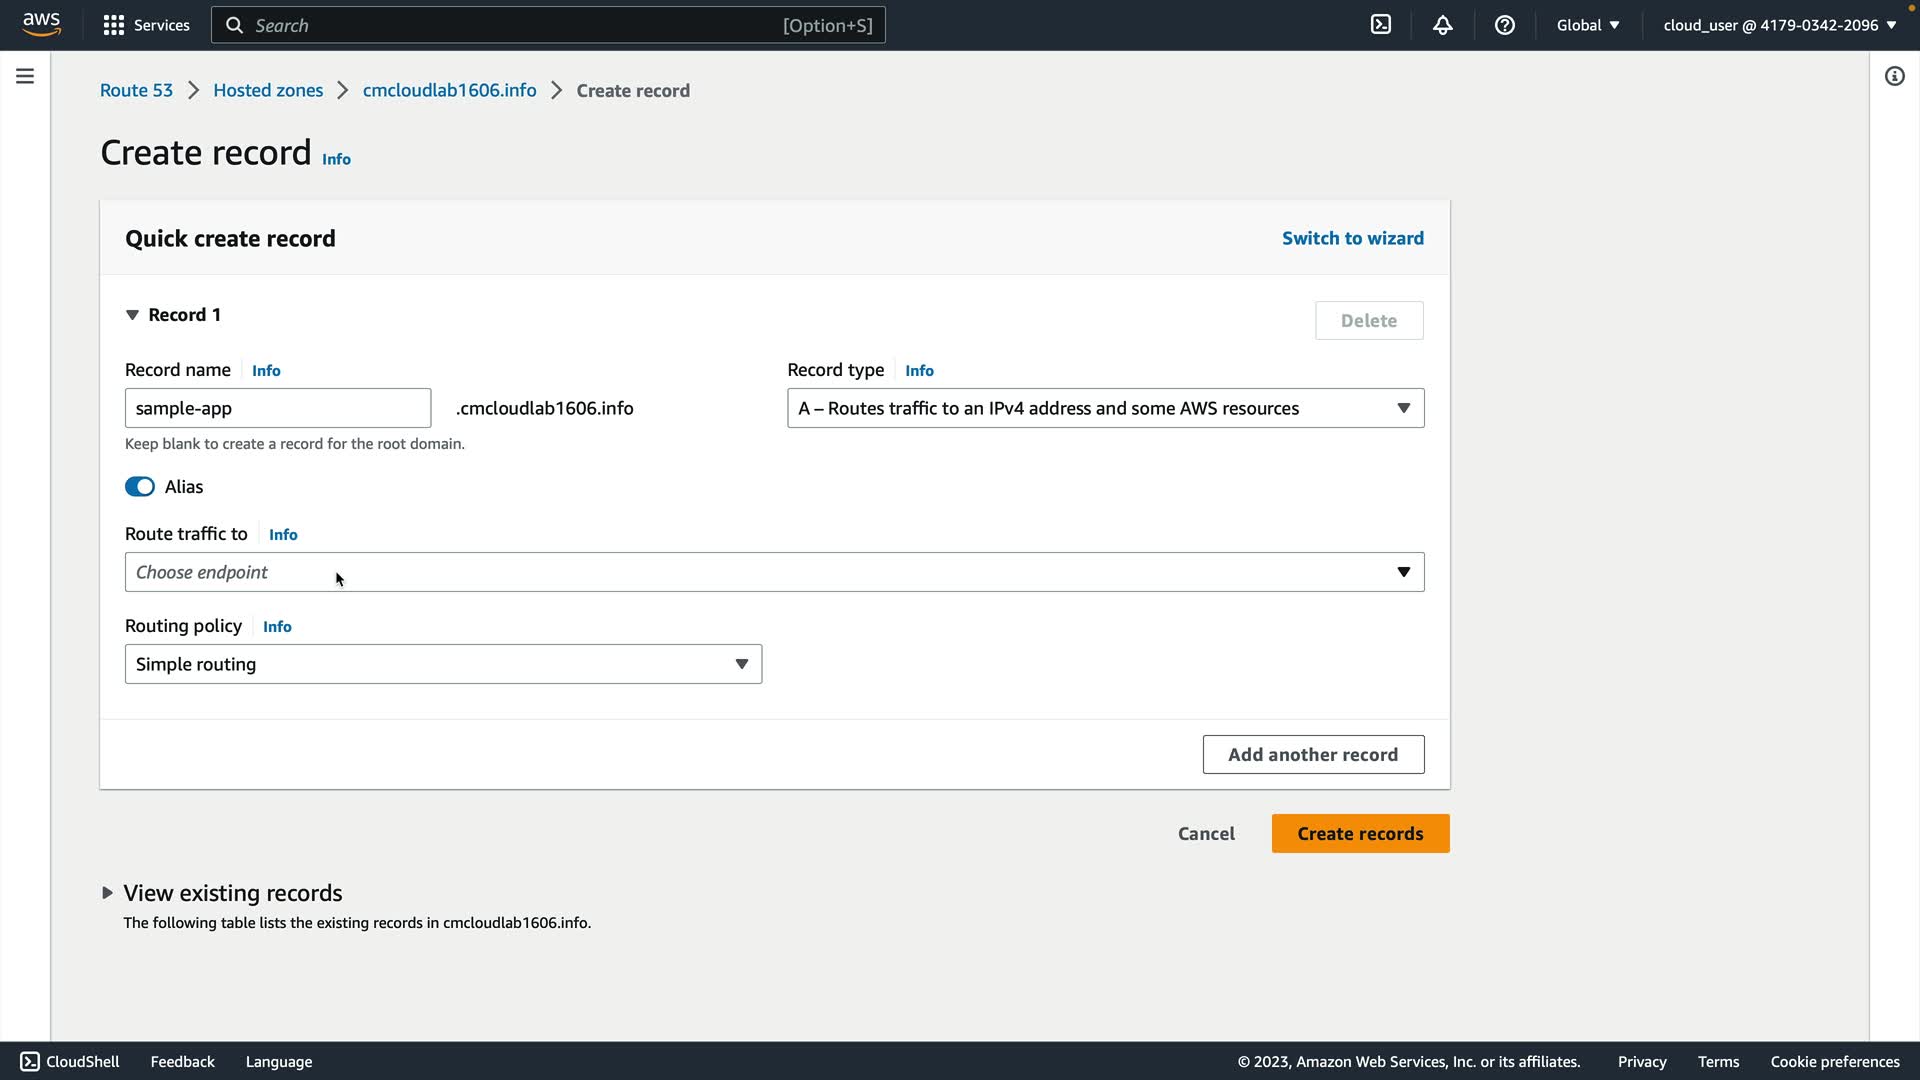Open the Record type dropdown
The width and height of the screenshot is (1920, 1080).
point(1105,408)
